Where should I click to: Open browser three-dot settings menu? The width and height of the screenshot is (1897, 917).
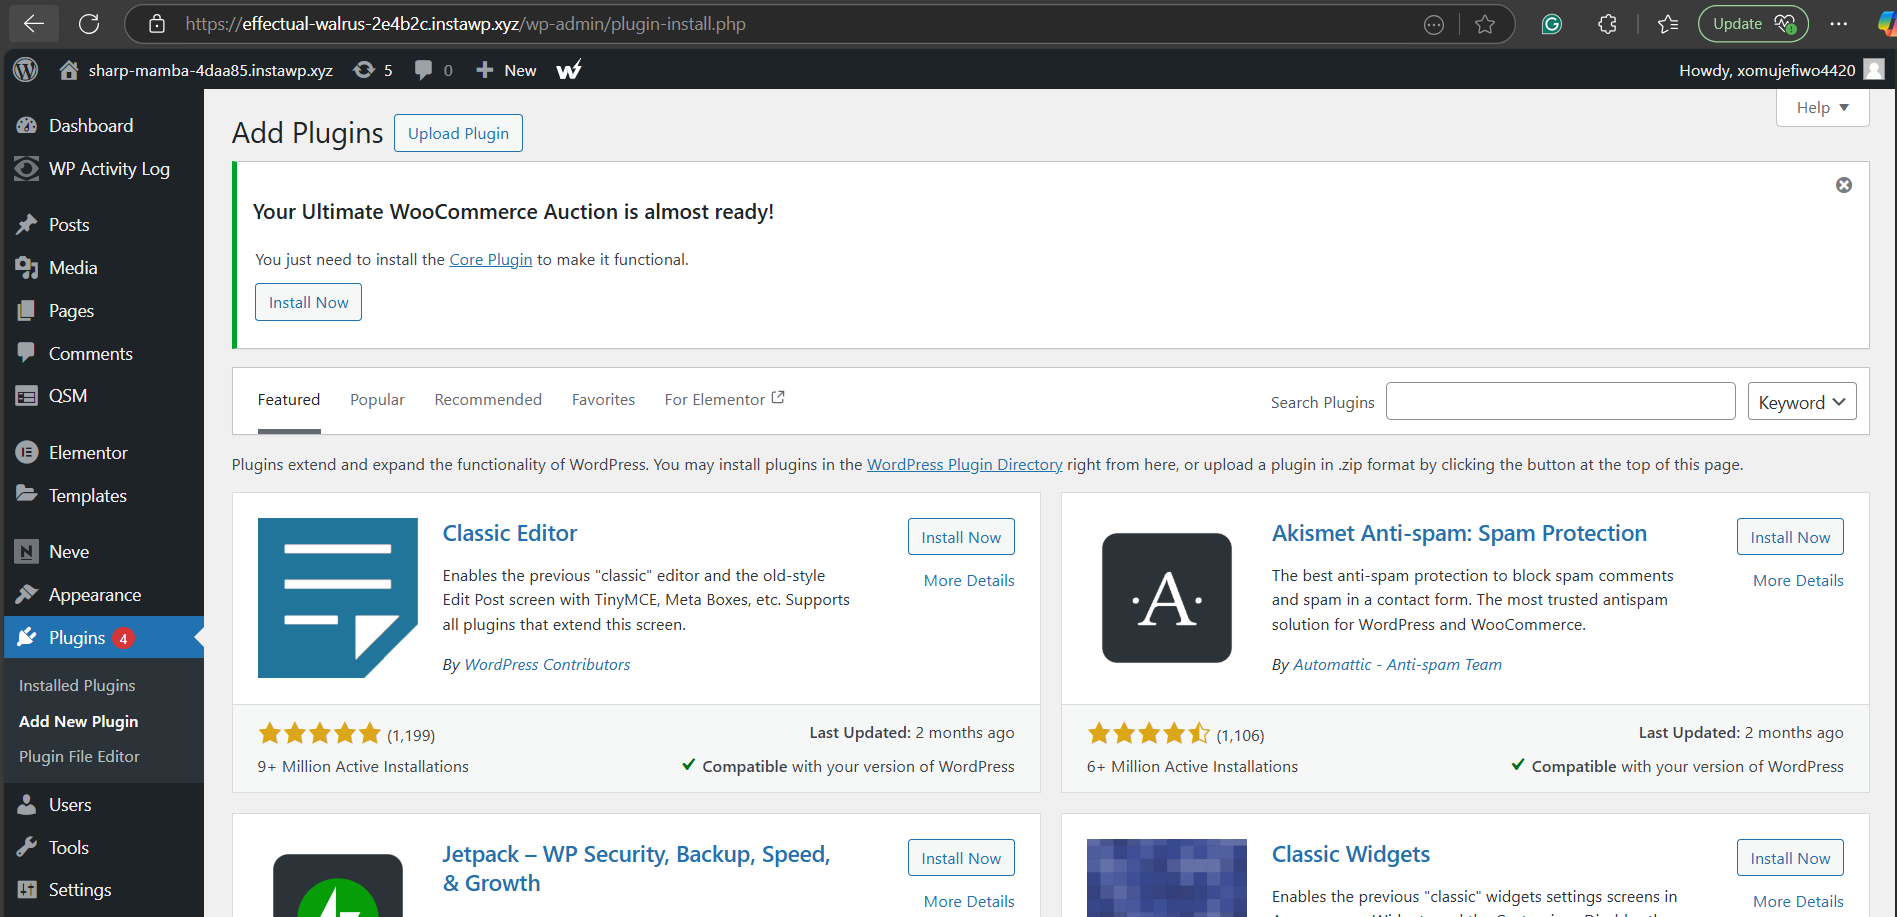point(1839,24)
